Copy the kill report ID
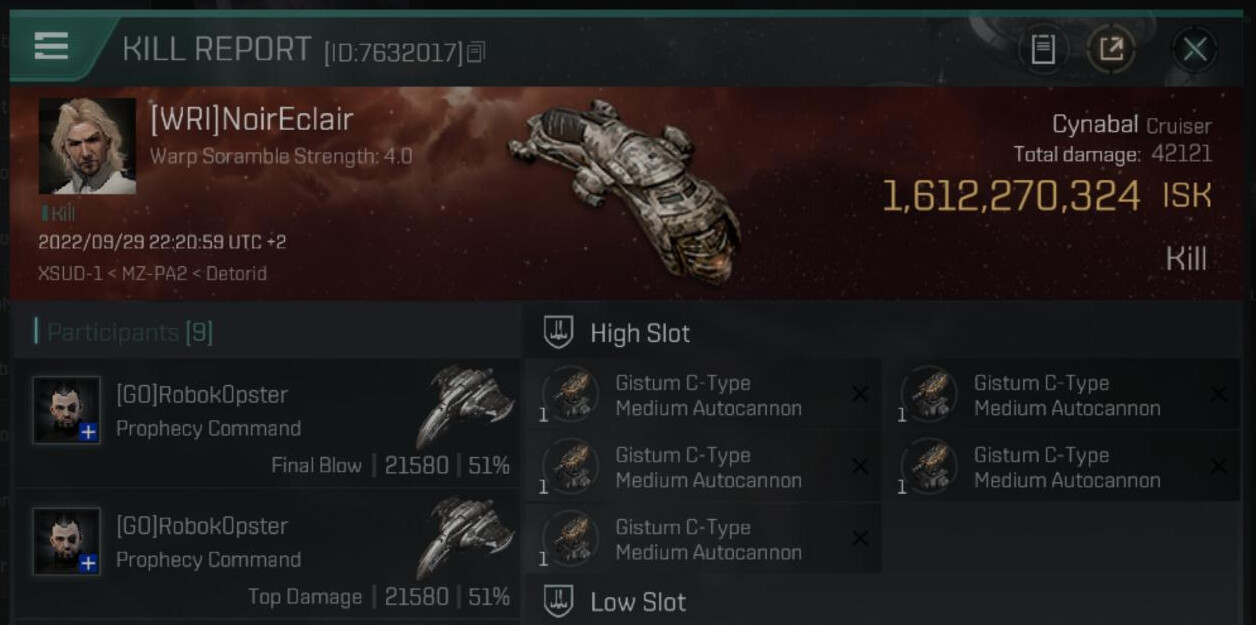The width and height of the screenshot is (1256, 625). tap(476, 51)
